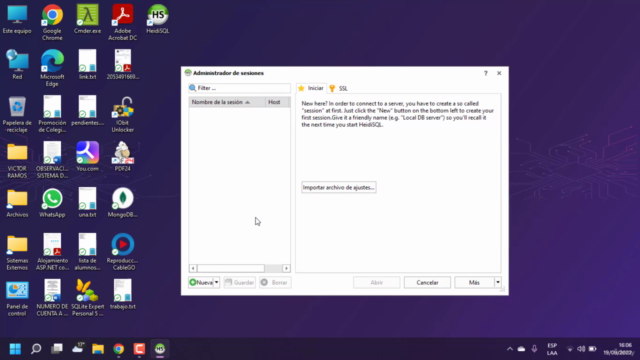
Task: Open the ESP LAA language indicator
Action: tap(552, 349)
